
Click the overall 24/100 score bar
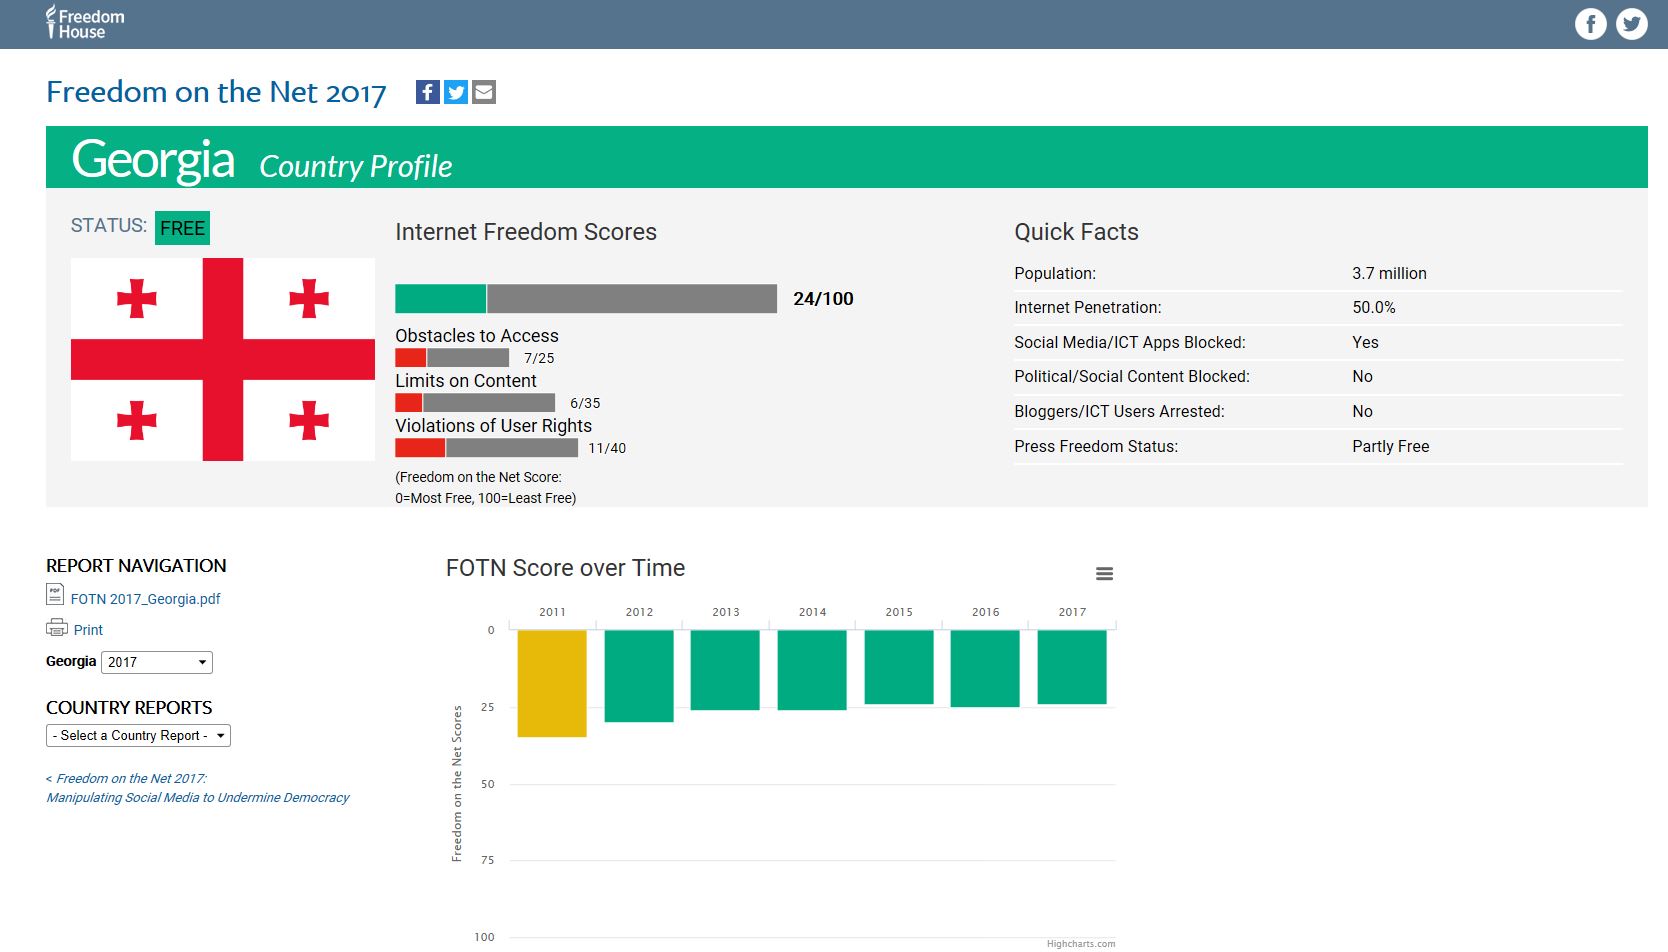585,299
